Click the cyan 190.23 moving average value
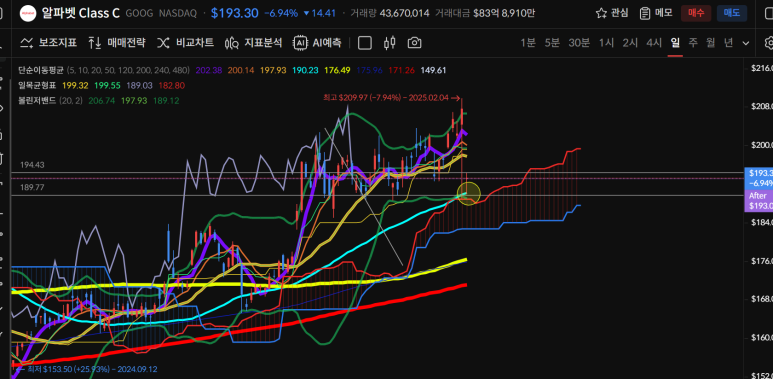 pos(305,70)
